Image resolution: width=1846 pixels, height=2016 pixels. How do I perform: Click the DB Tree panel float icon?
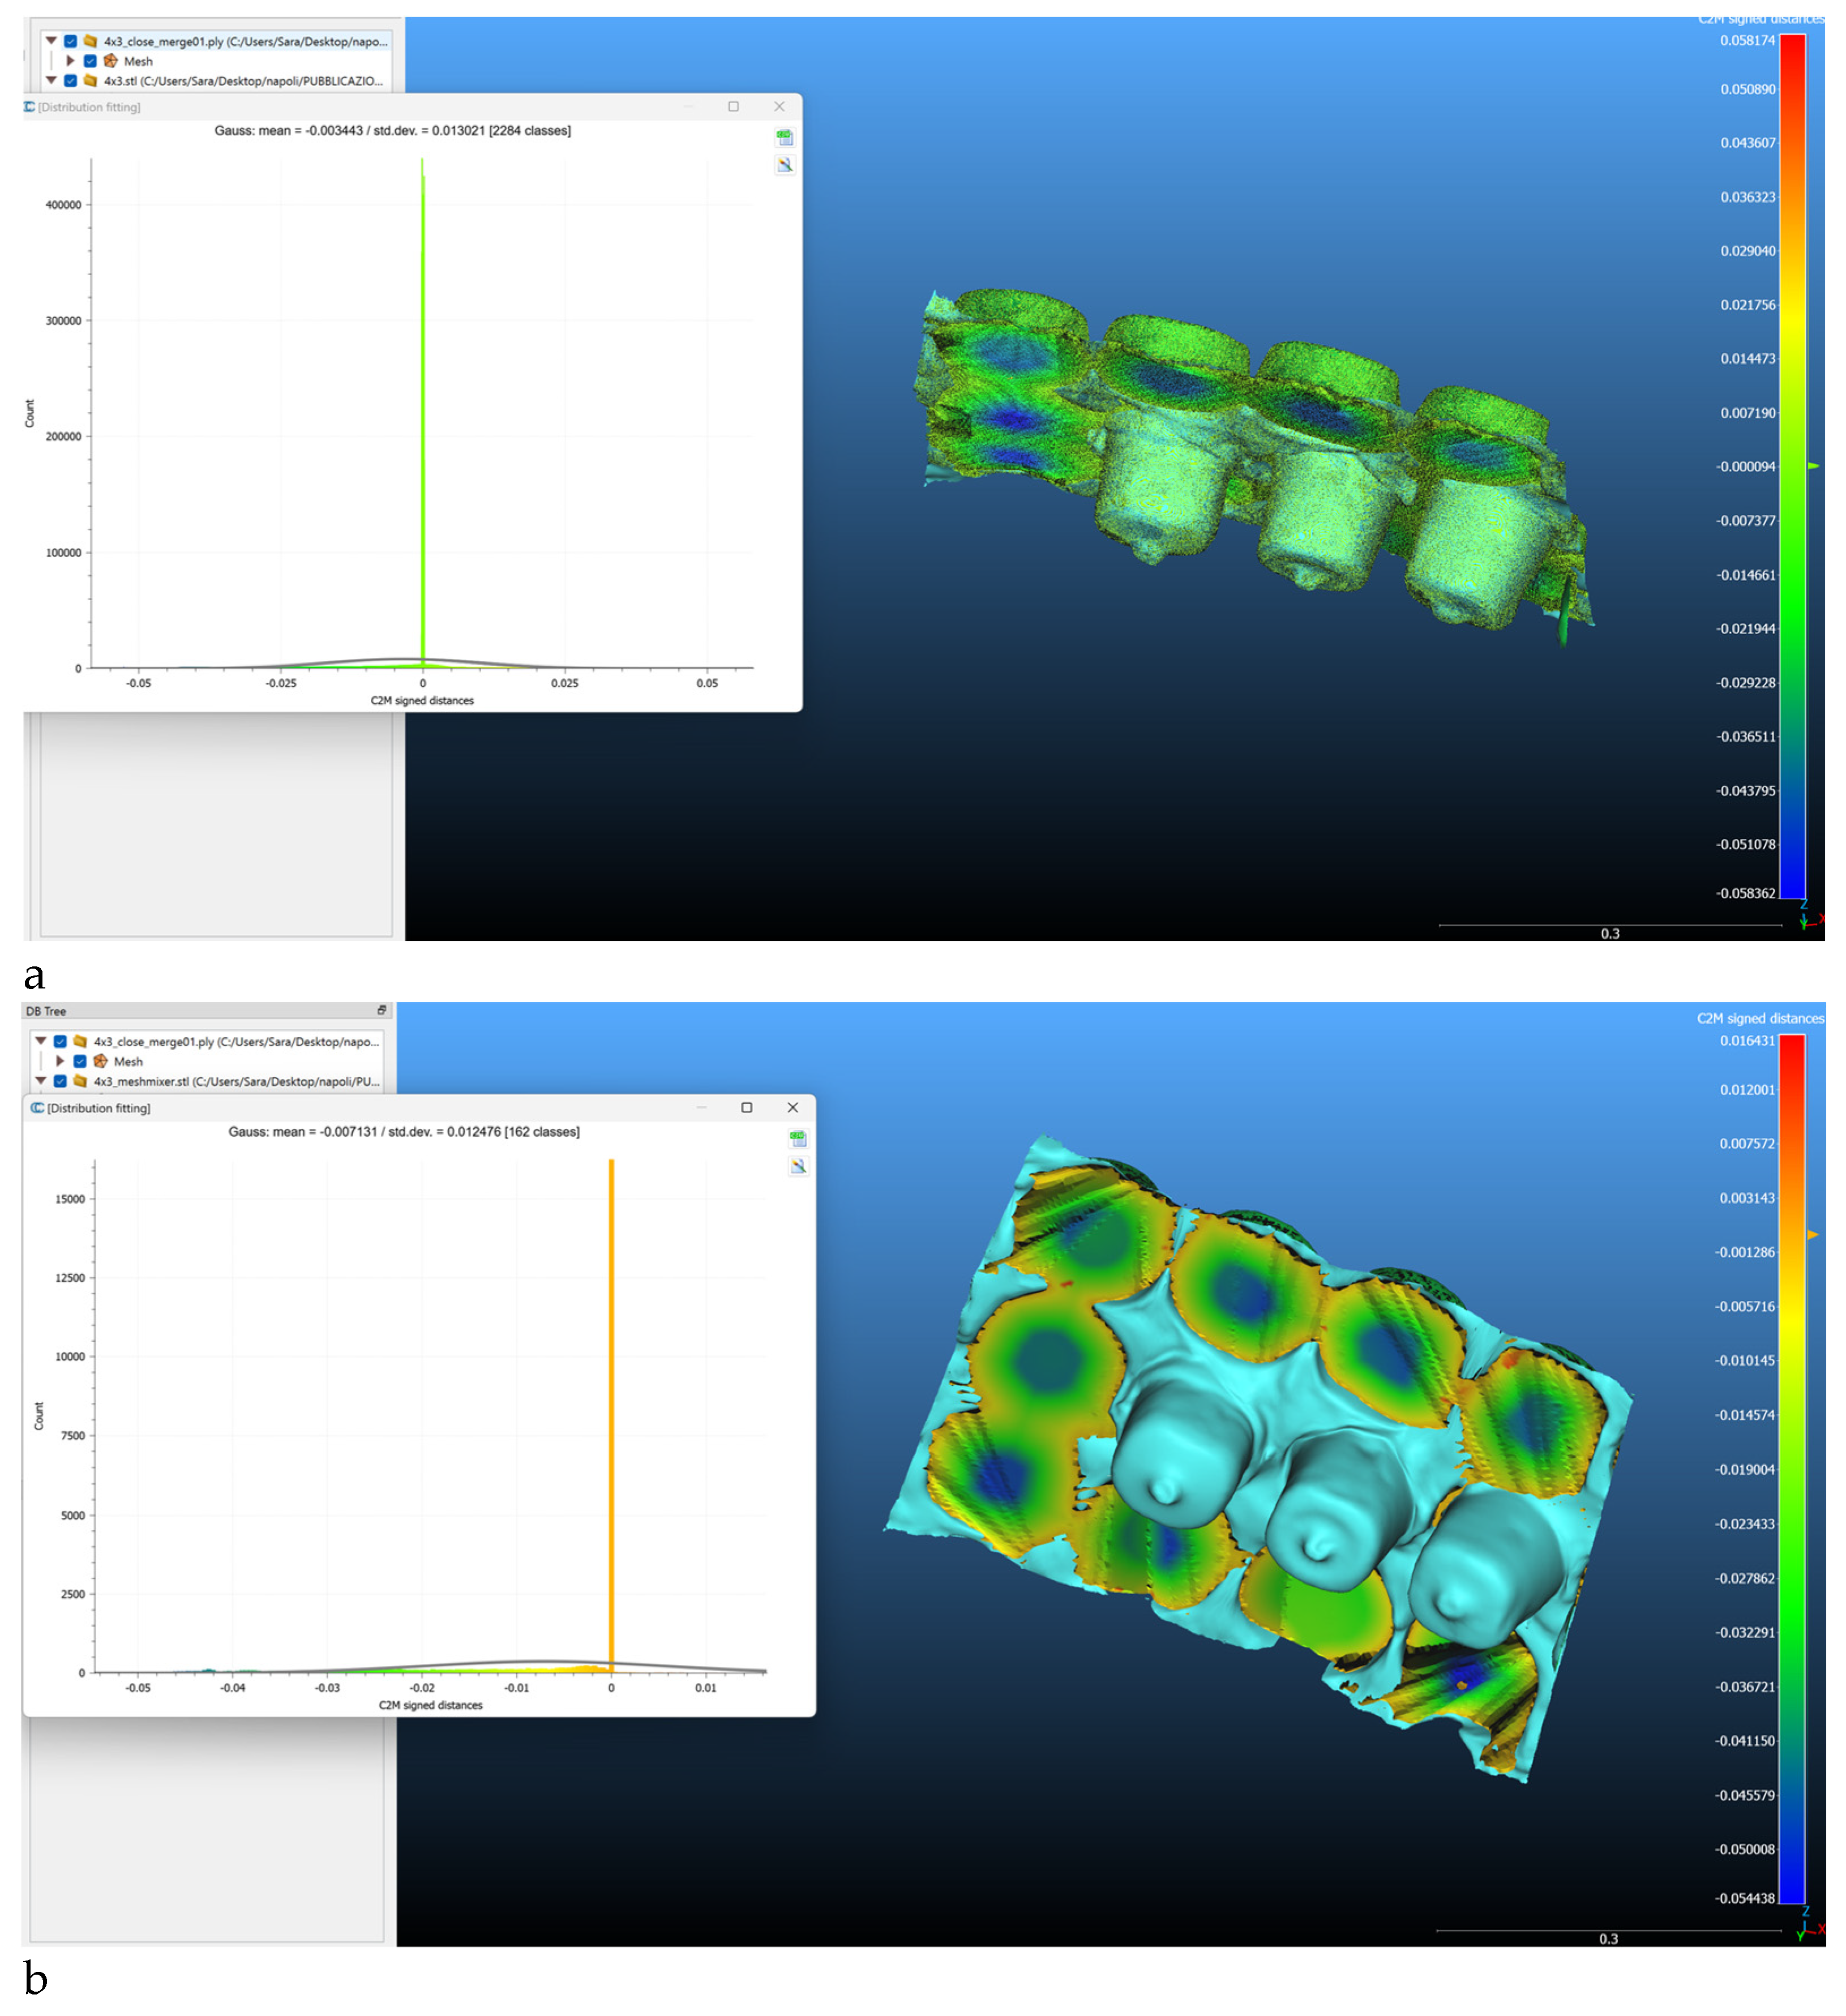381,1010
